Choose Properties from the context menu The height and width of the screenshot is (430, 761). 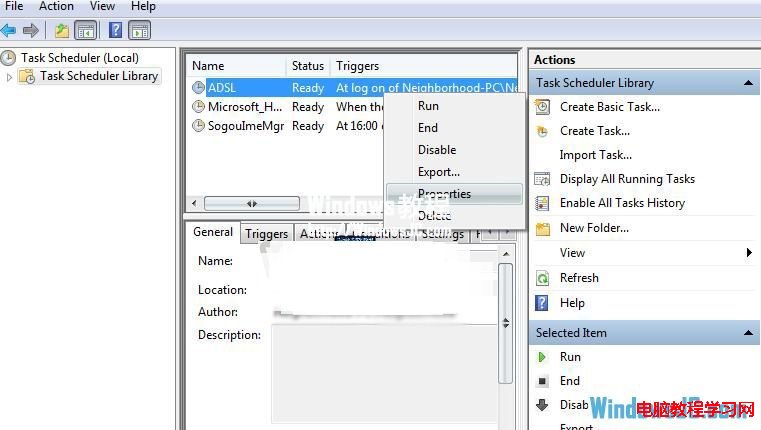click(x=444, y=194)
